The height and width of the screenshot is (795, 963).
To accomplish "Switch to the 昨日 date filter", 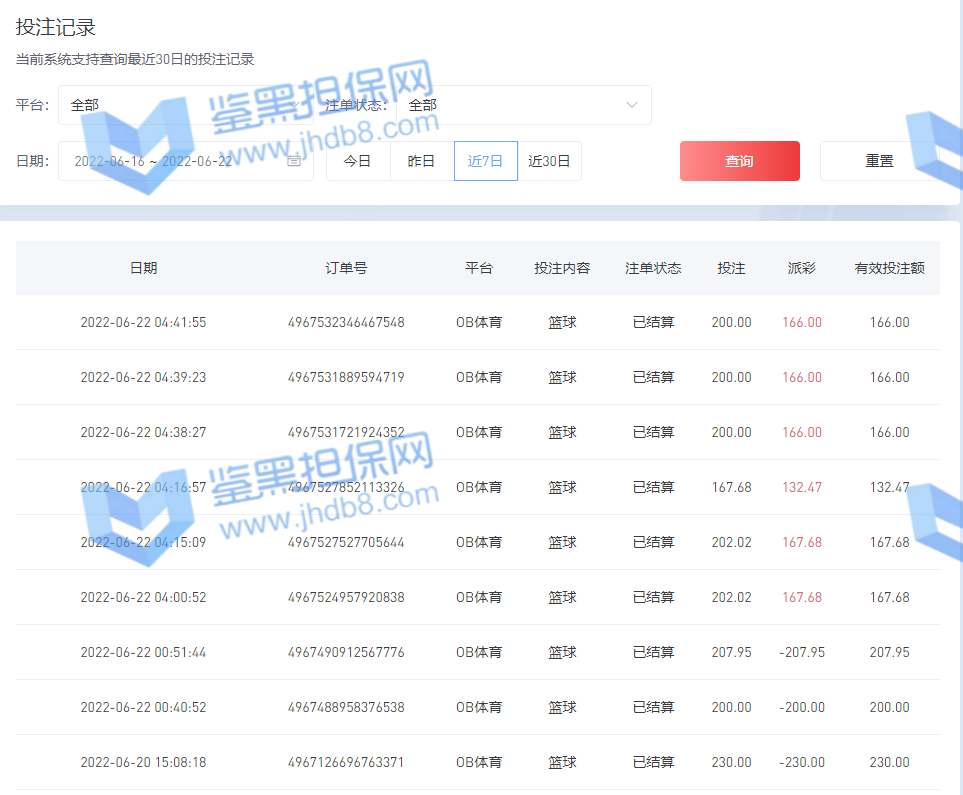I will (x=421, y=161).
